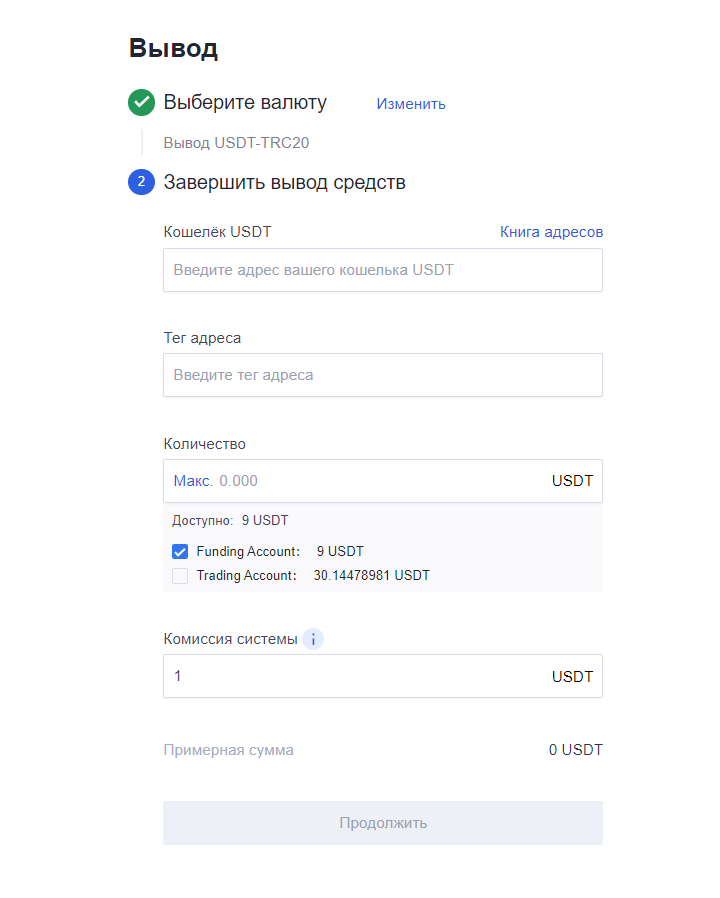Select the Вывод USDT-TRC20 text
The width and height of the screenshot is (720, 898).
236,143
